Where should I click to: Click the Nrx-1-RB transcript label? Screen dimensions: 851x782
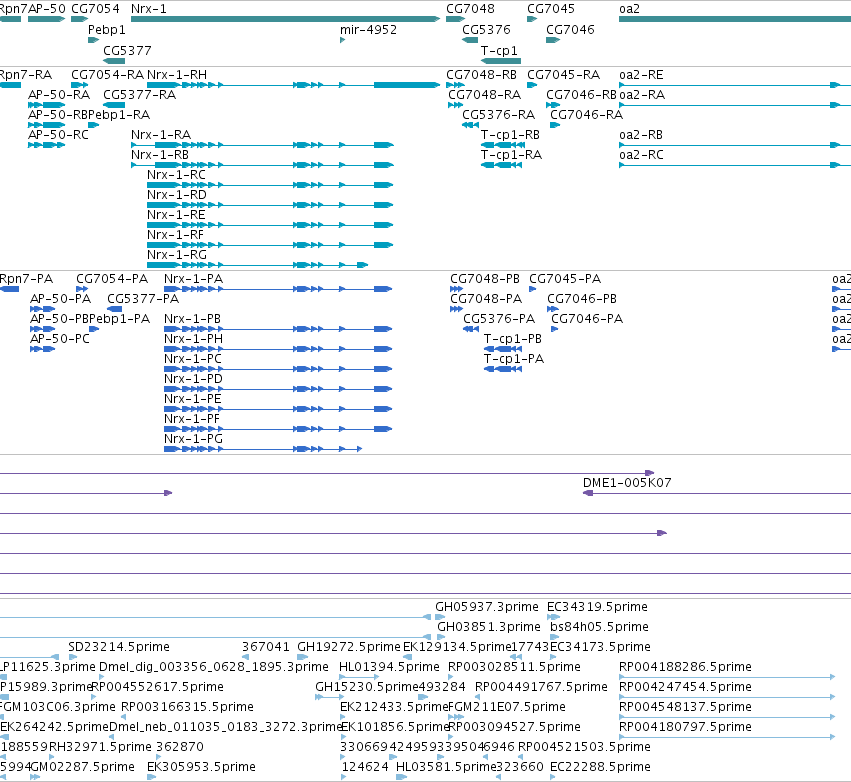pos(160,155)
